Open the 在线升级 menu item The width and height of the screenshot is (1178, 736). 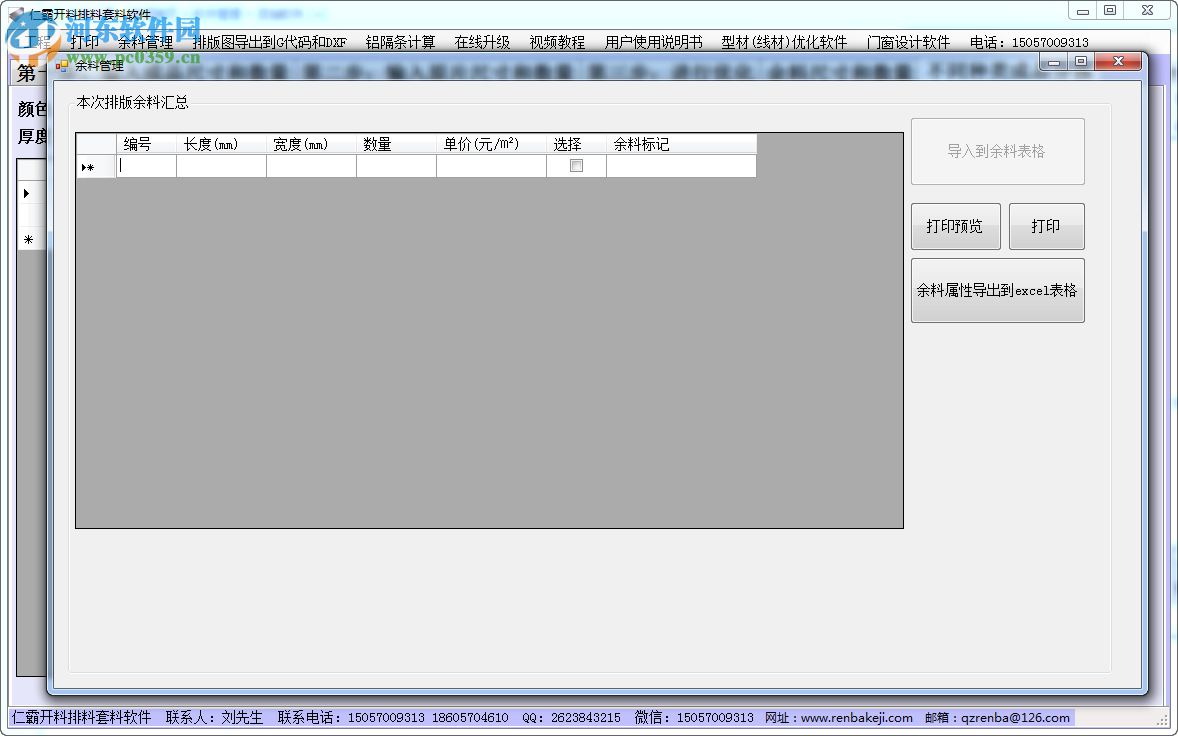[x=482, y=43]
